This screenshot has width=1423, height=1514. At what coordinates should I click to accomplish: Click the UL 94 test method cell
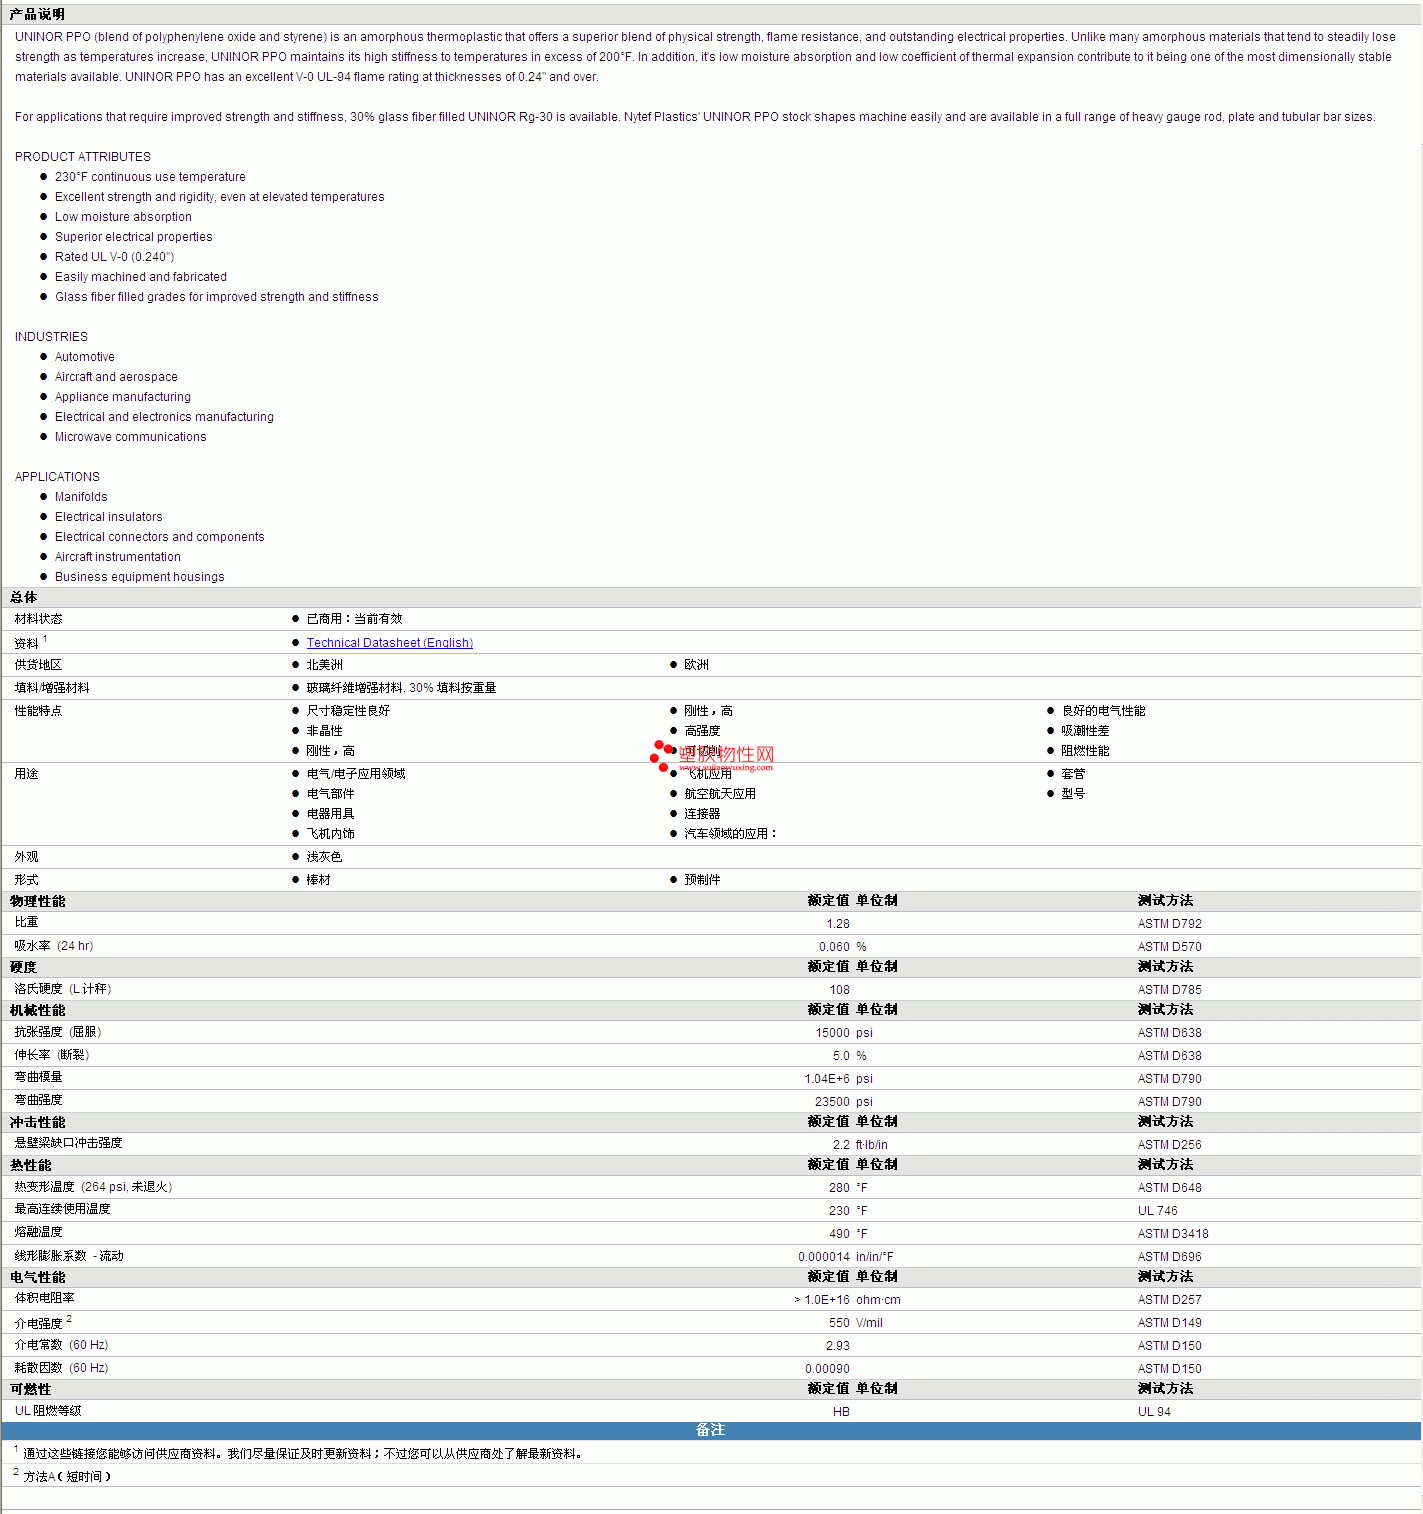tap(1154, 1412)
